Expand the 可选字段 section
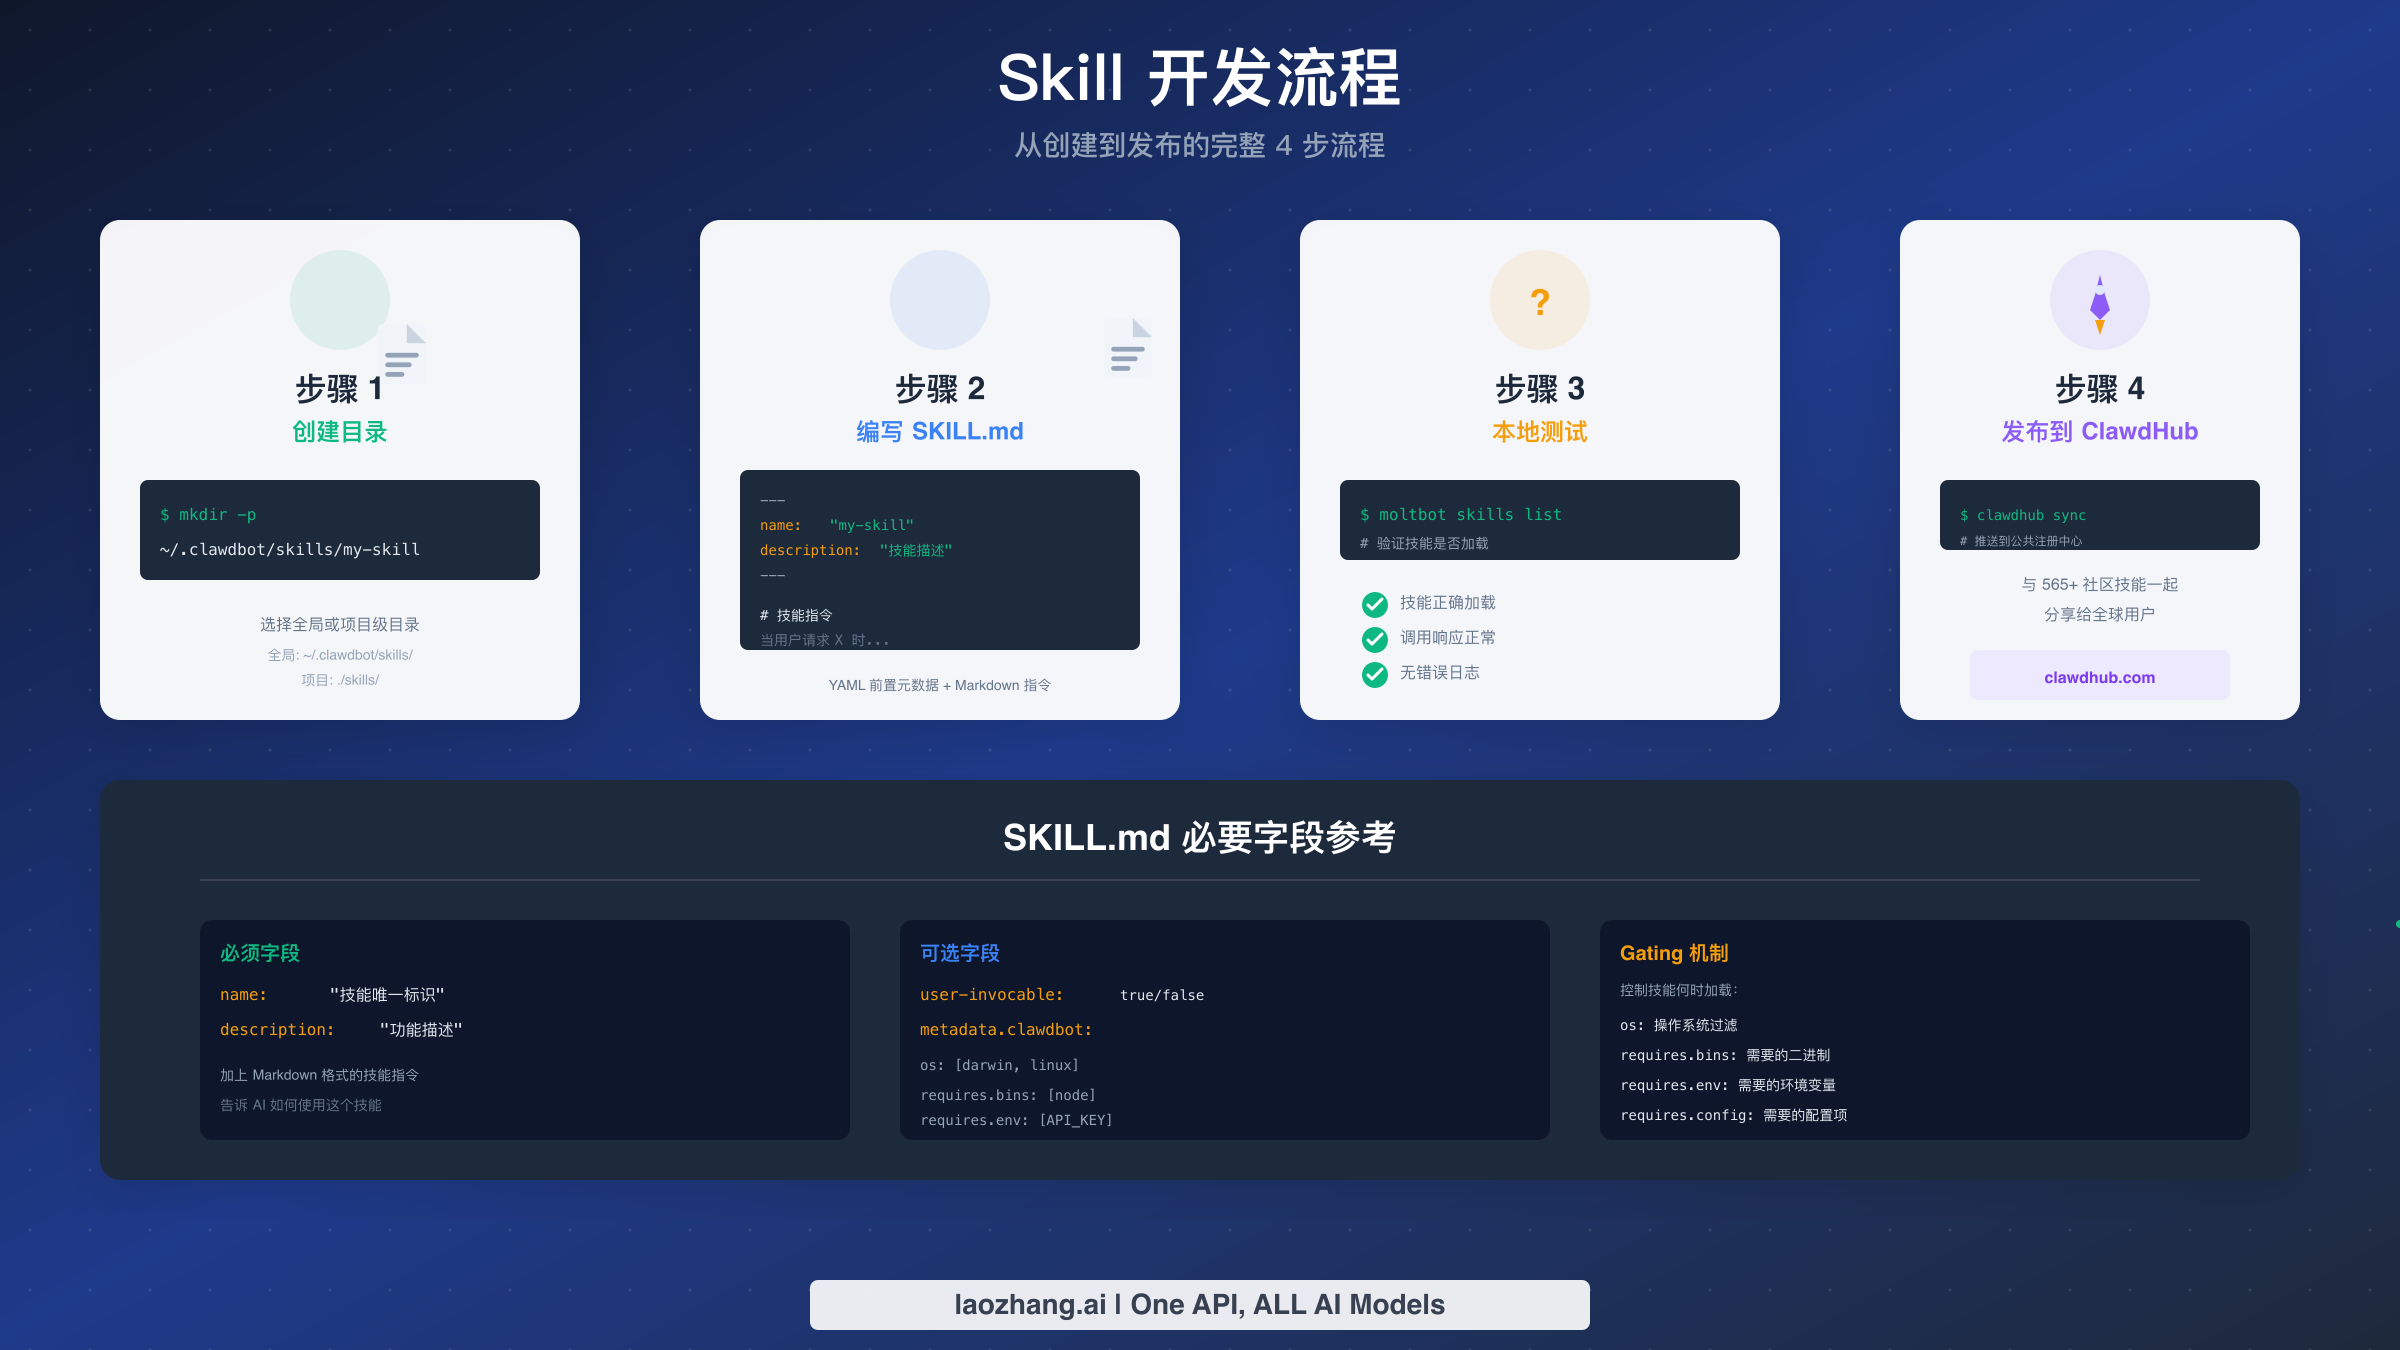The image size is (2400, 1350). (x=959, y=953)
